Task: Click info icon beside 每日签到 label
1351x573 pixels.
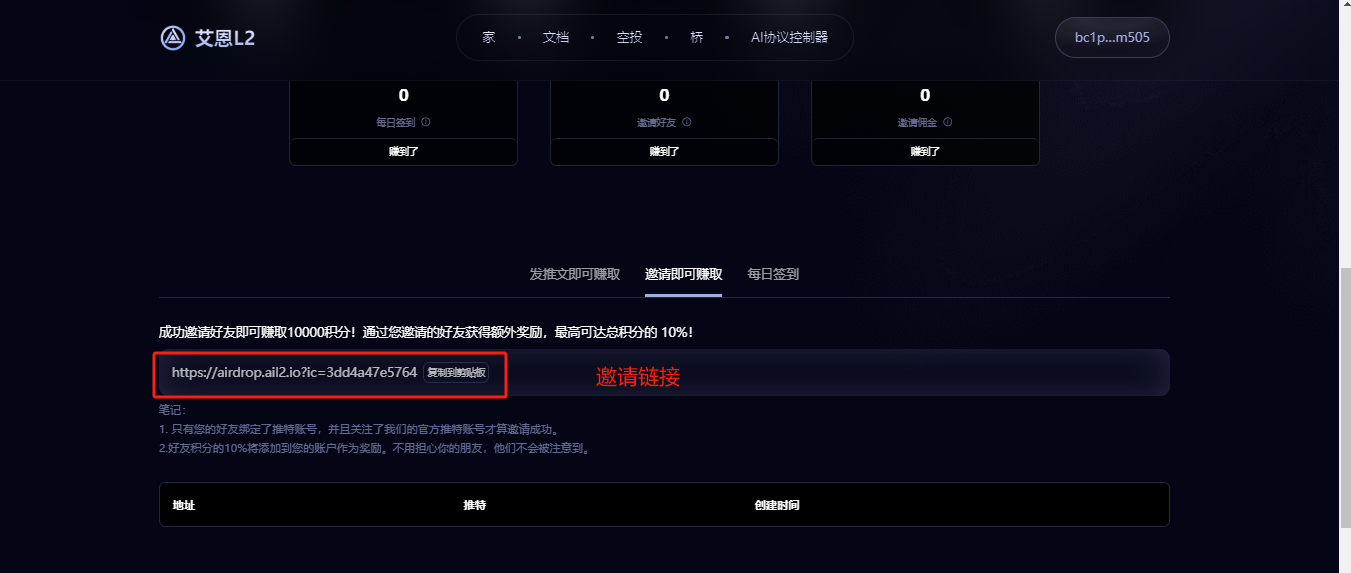Action: pyautogui.click(x=426, y=122)
